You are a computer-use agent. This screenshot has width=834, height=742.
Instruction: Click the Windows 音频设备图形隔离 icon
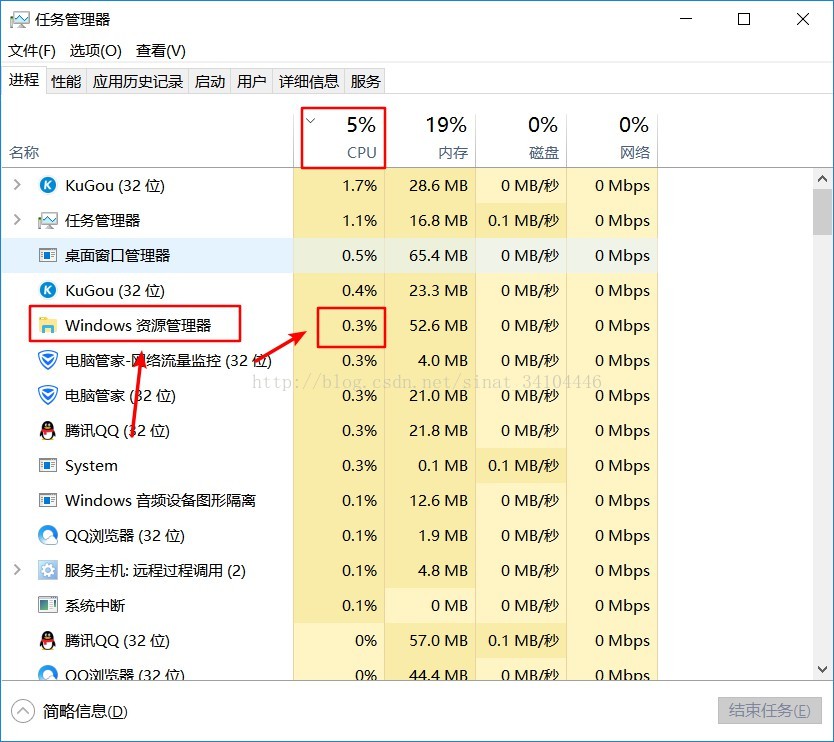[48, 500]
